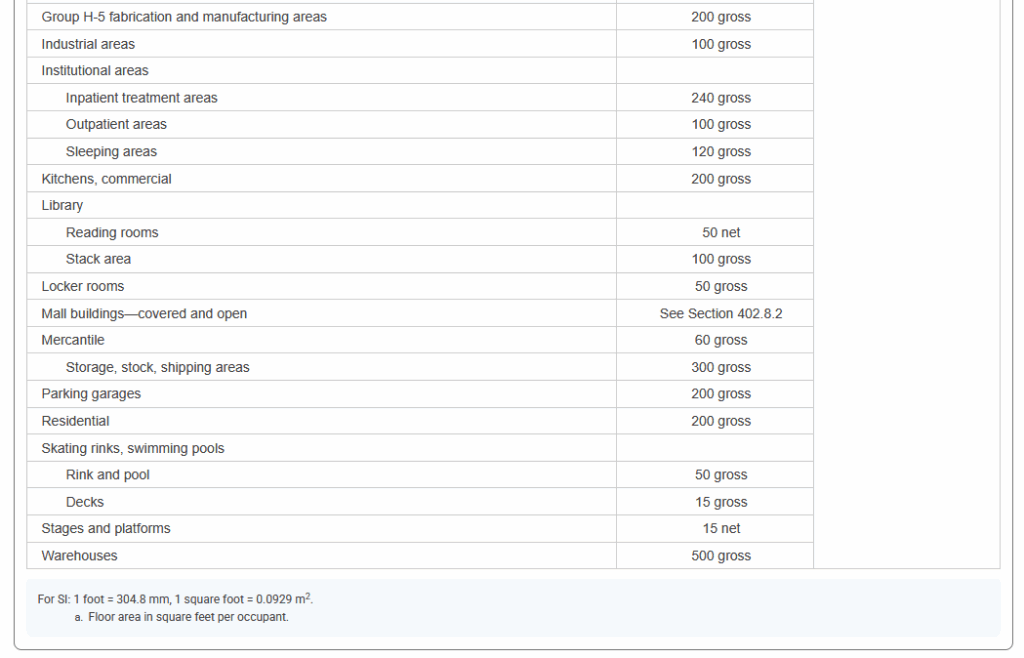Image resolution: width=1024 pixels, height=658 pixels.
Task: Select the "Library" heading row
Action: pyautogui.click(x=62, y=206)
